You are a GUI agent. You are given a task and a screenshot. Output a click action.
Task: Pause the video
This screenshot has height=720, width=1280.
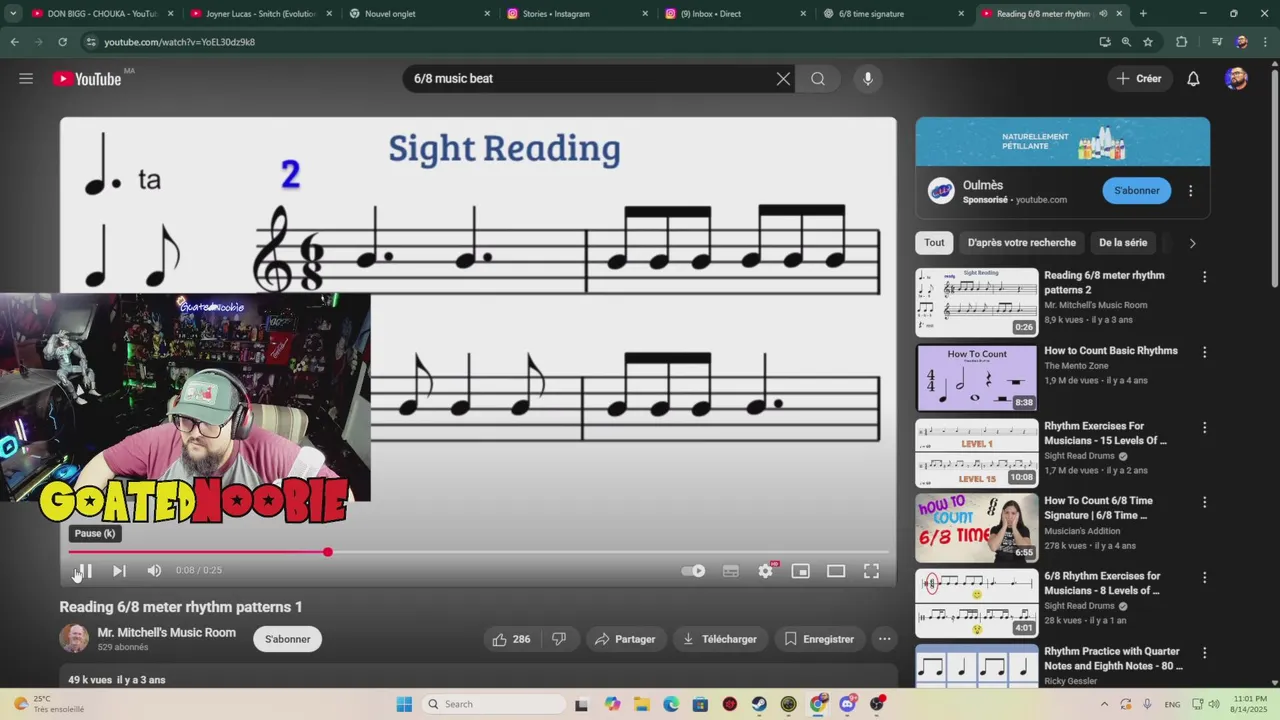[84, 571]
